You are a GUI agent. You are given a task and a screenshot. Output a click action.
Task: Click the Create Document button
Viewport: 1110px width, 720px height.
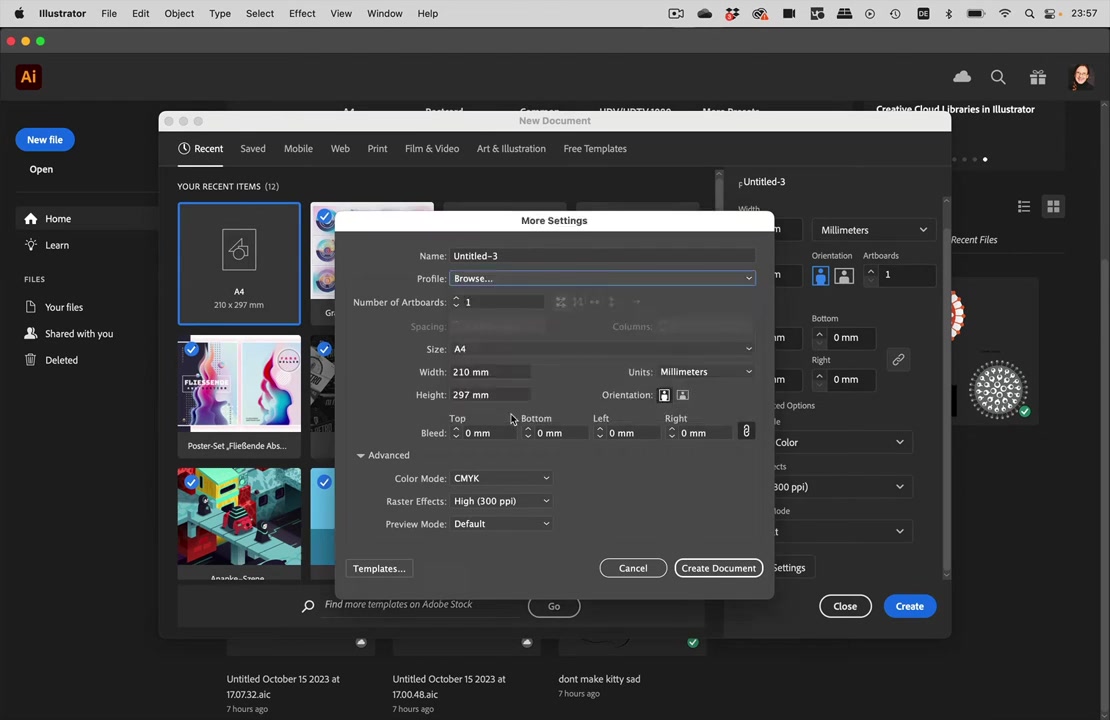click(719, 568)
